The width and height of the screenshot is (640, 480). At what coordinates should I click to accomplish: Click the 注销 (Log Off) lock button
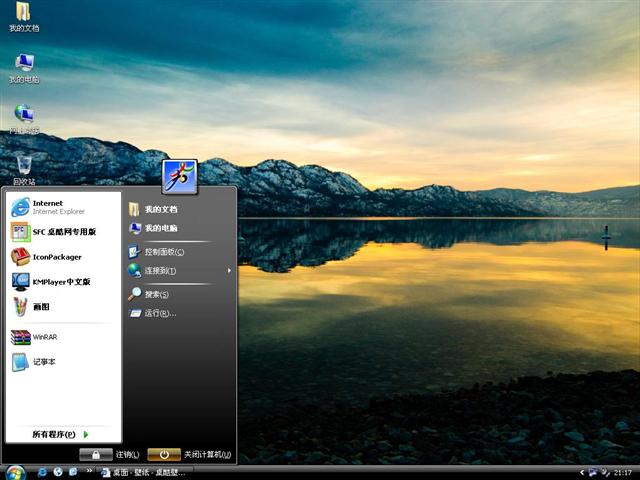96,455
